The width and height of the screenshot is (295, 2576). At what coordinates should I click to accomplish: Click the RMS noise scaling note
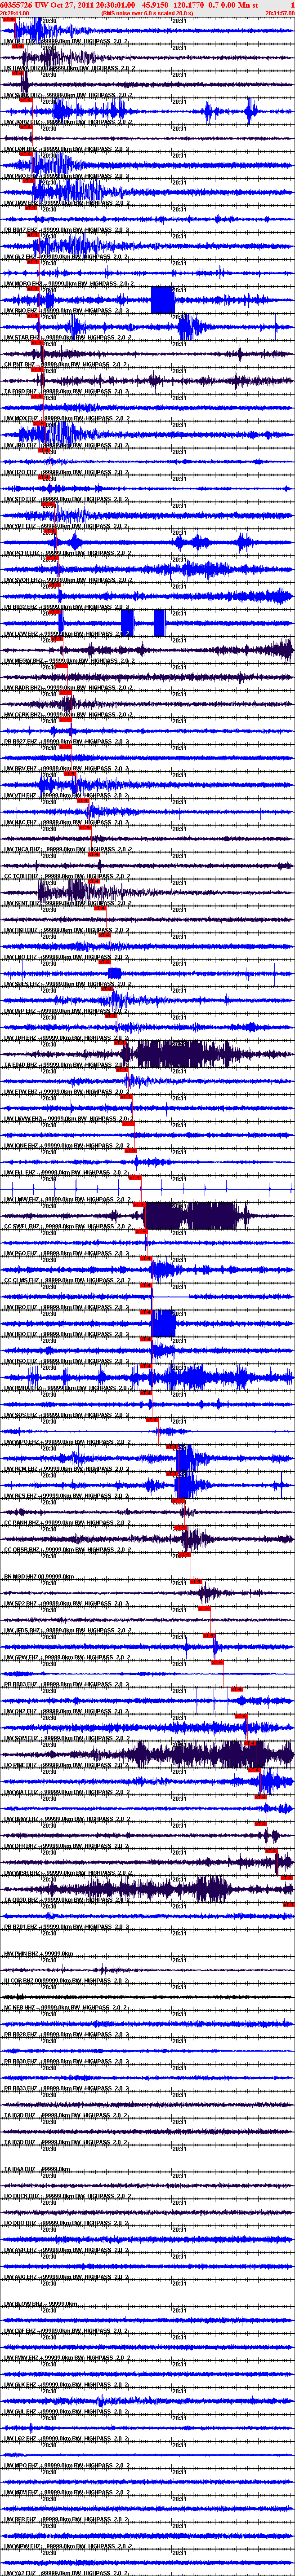coord(148,13)
